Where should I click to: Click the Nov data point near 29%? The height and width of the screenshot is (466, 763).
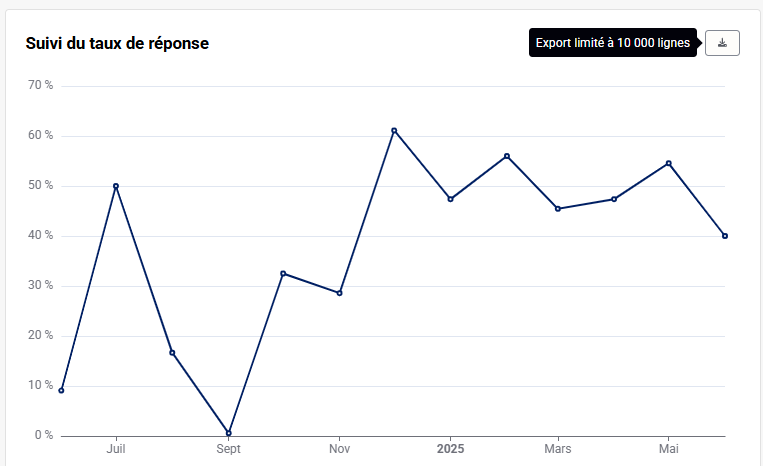click(340, 293)
